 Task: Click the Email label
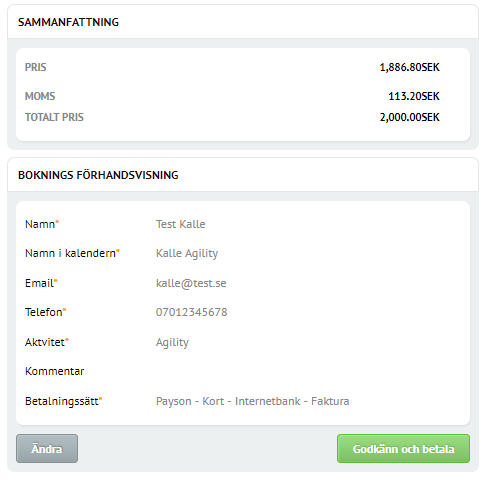tap(41, 283)
